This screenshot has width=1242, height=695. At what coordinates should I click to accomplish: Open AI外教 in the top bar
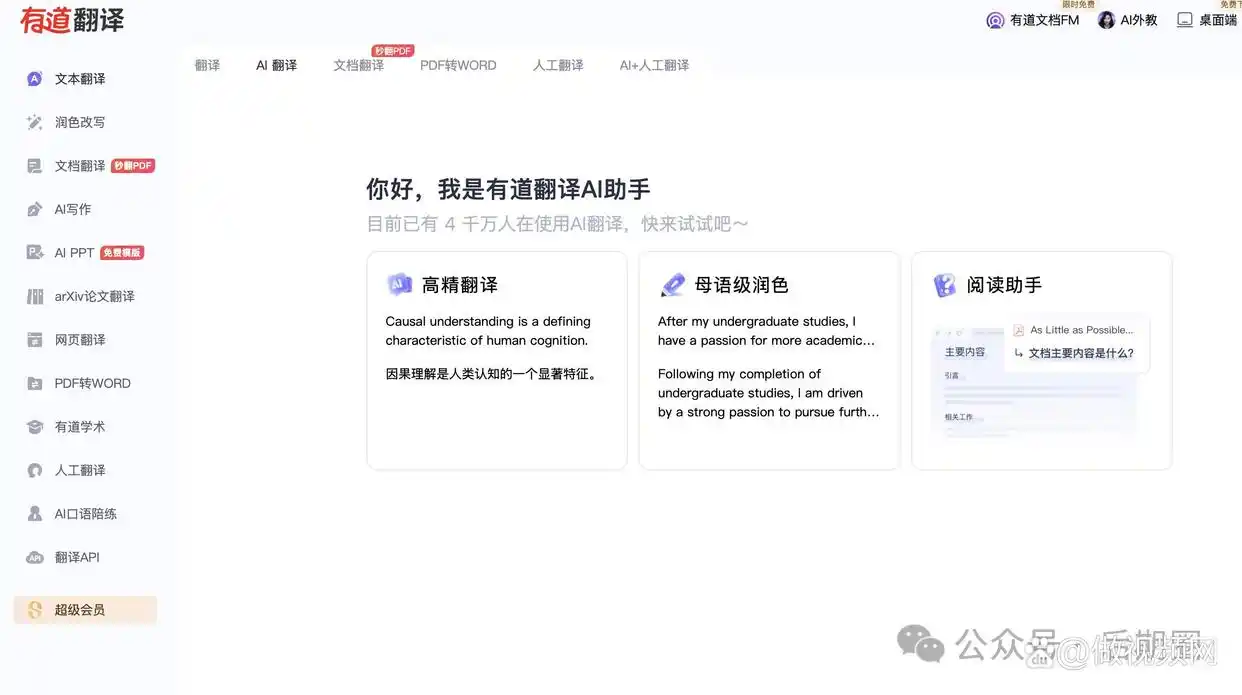coord(1128,19)
